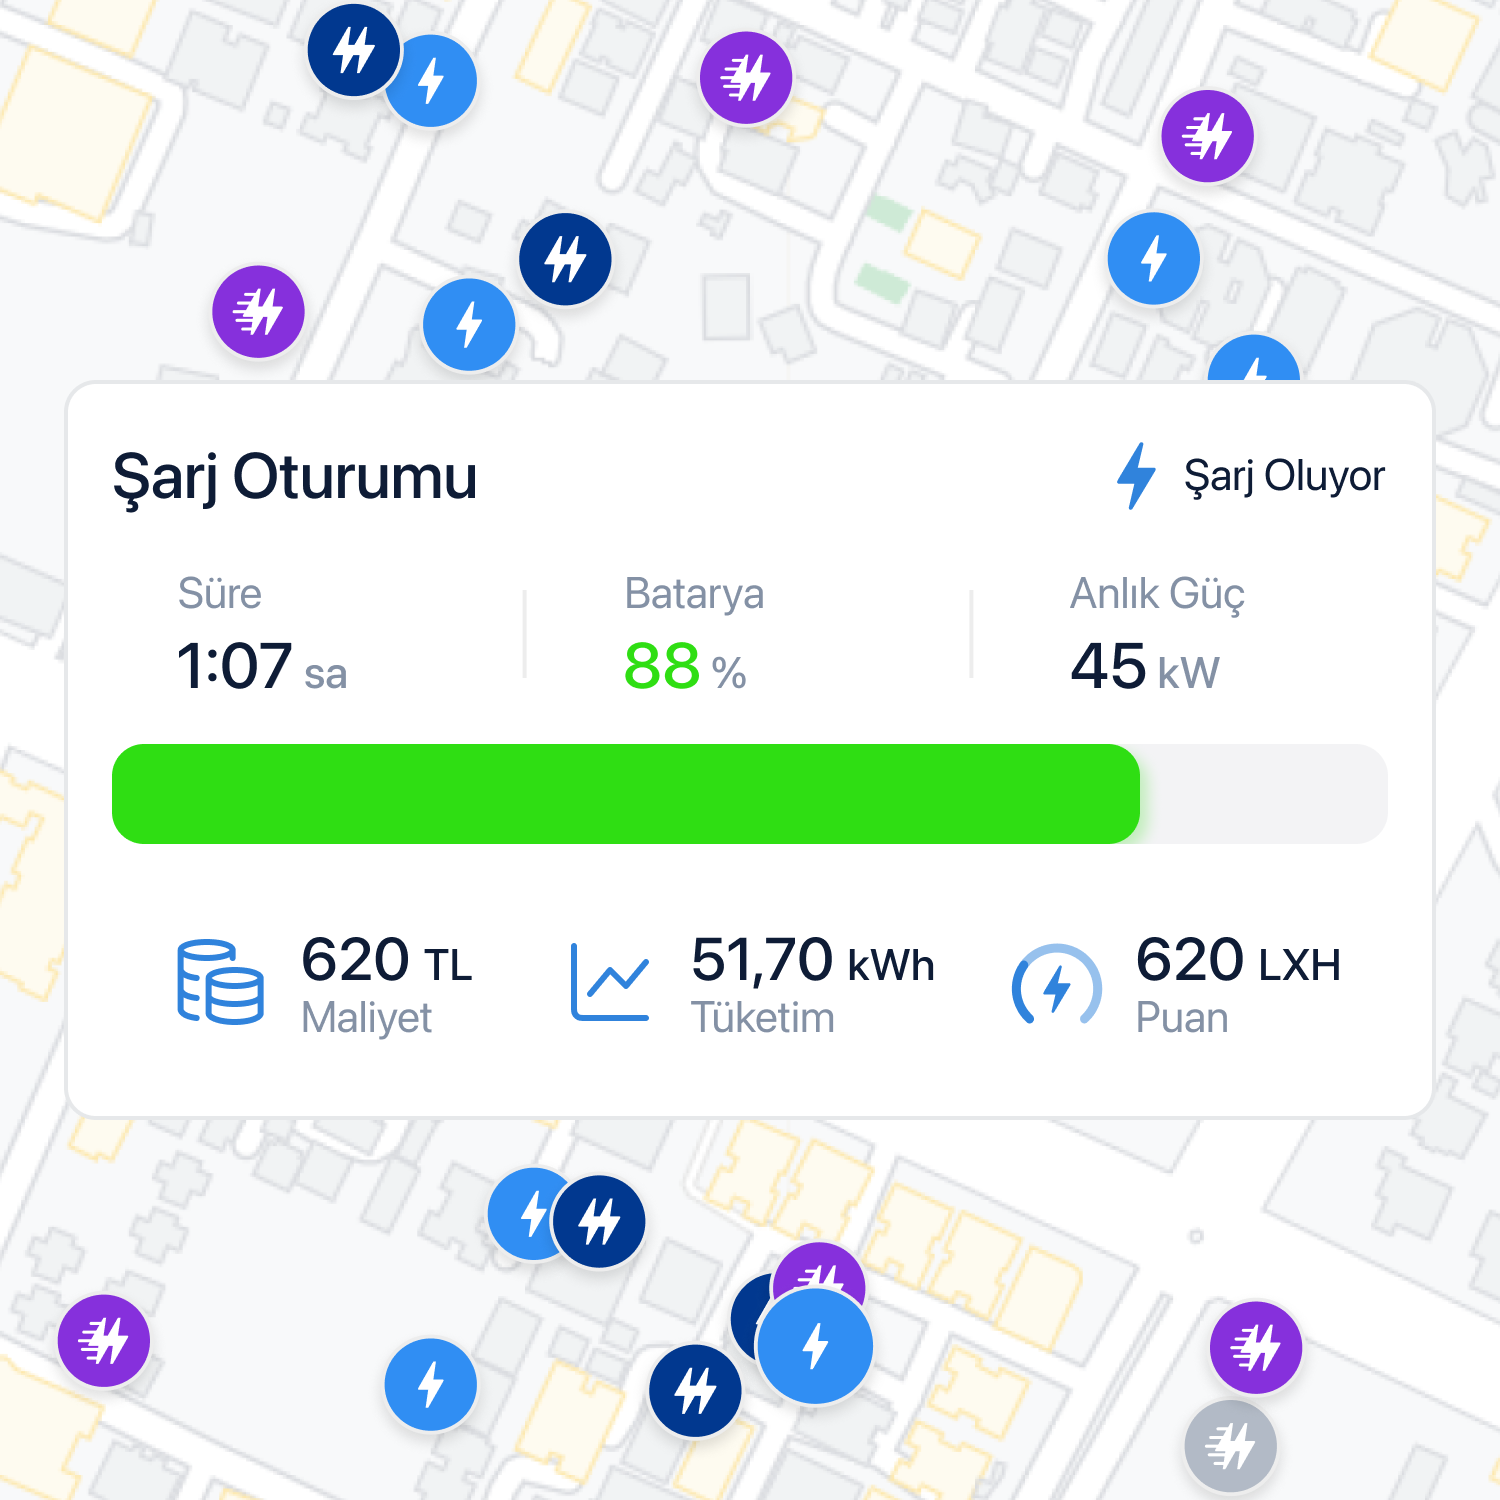Select the purple pin above the gray pin
The height and width of the screenshot is (1500, 1500).
coord(1256,1348)
